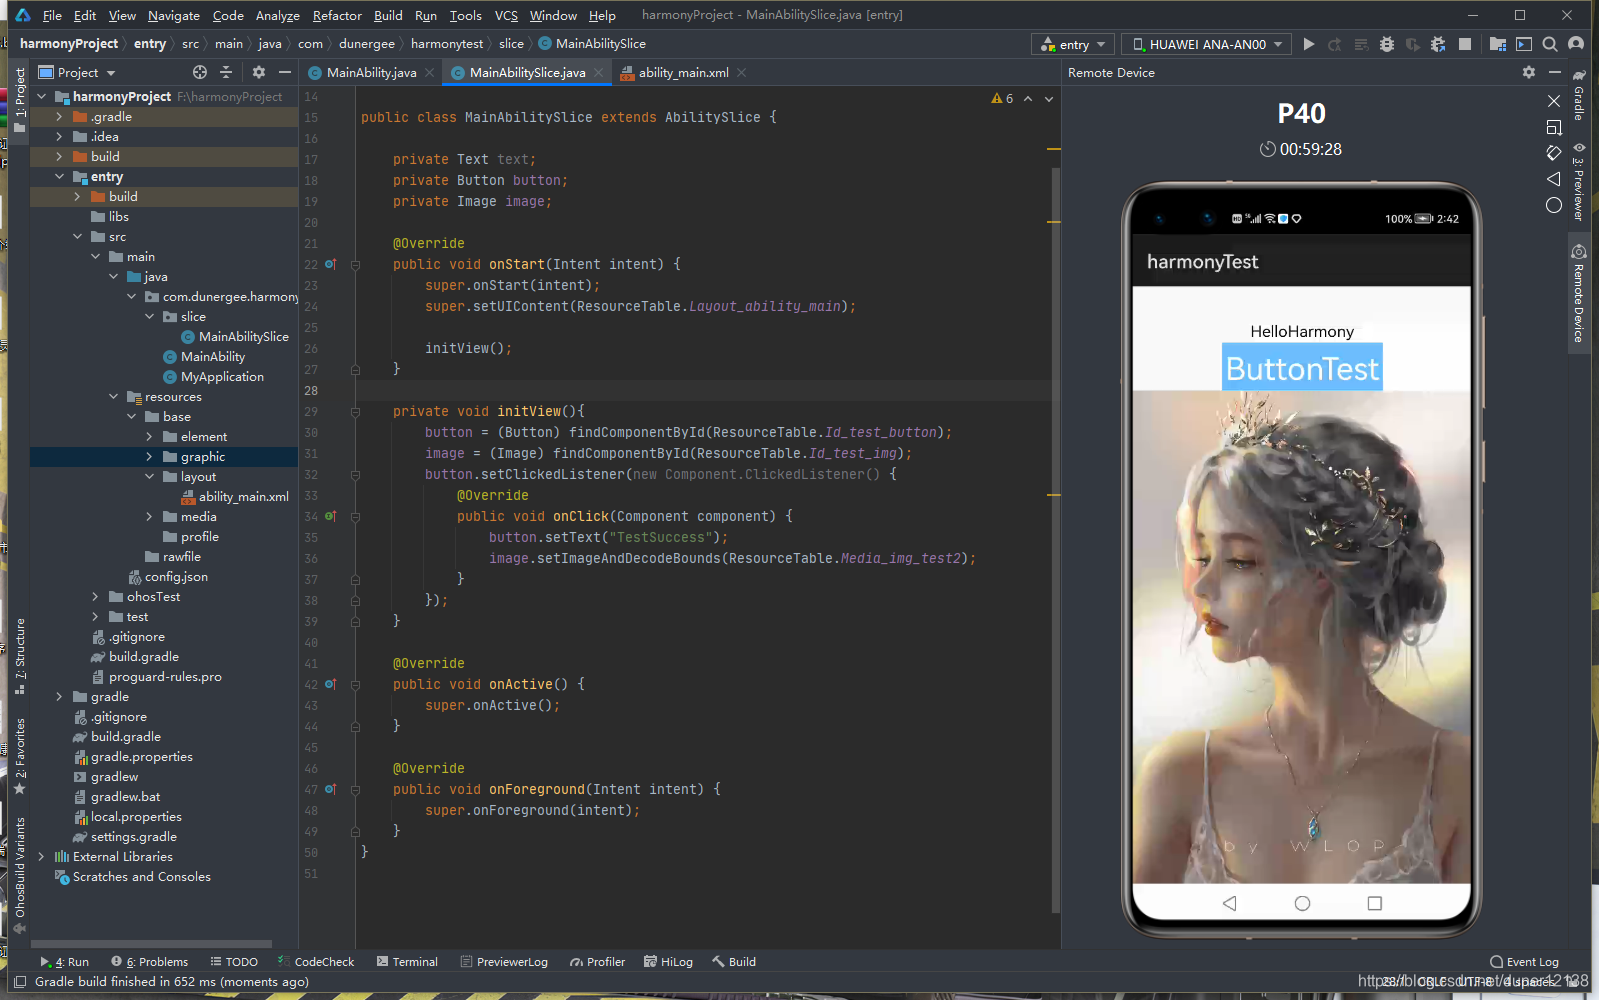Expand the .gradle folder node
This screenshot has width=1599, height=1000.
60,117
